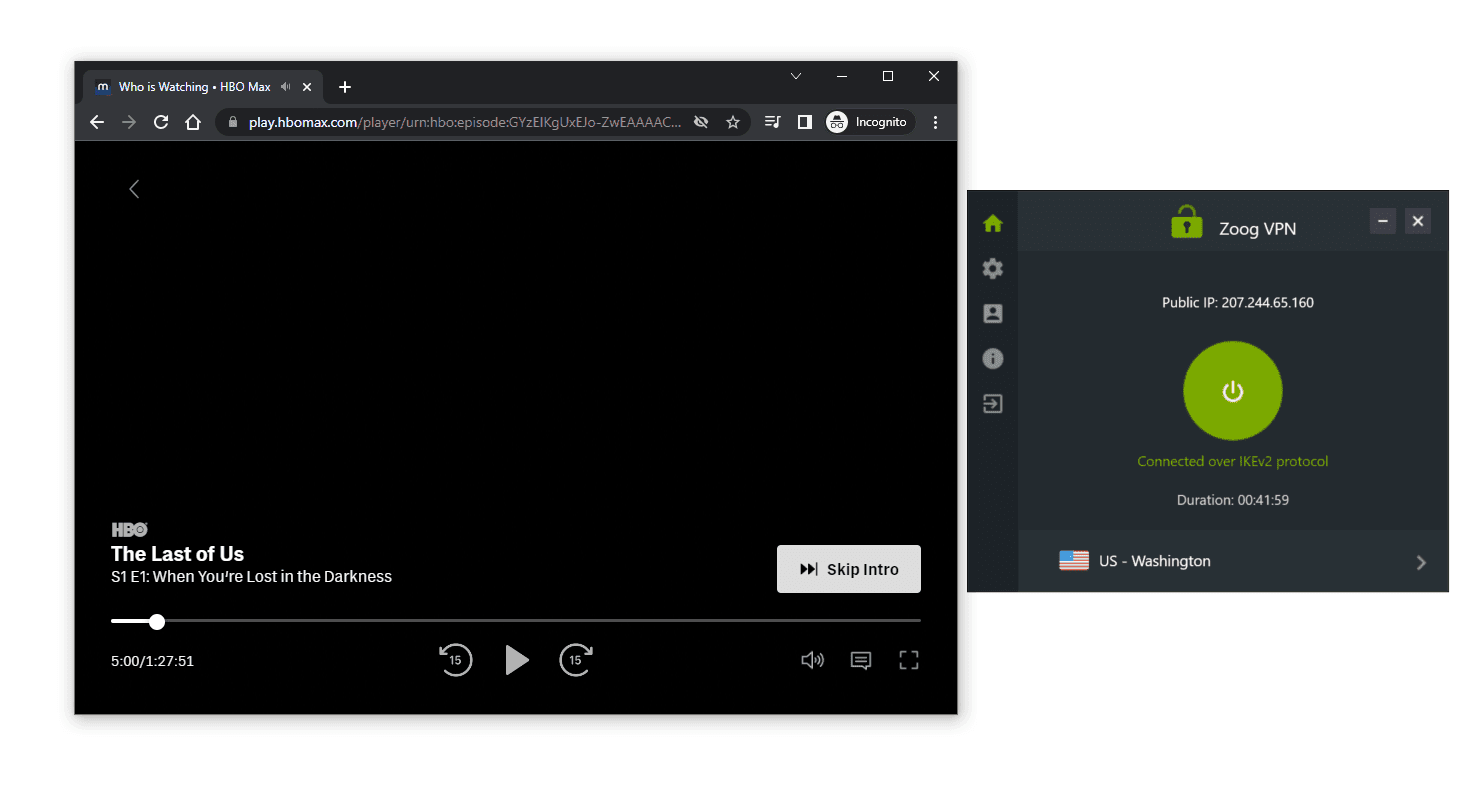Viewport: 1477px width, 799px height.
Task: Toggle site permissions via the eye icon
Action: (701, 121)
